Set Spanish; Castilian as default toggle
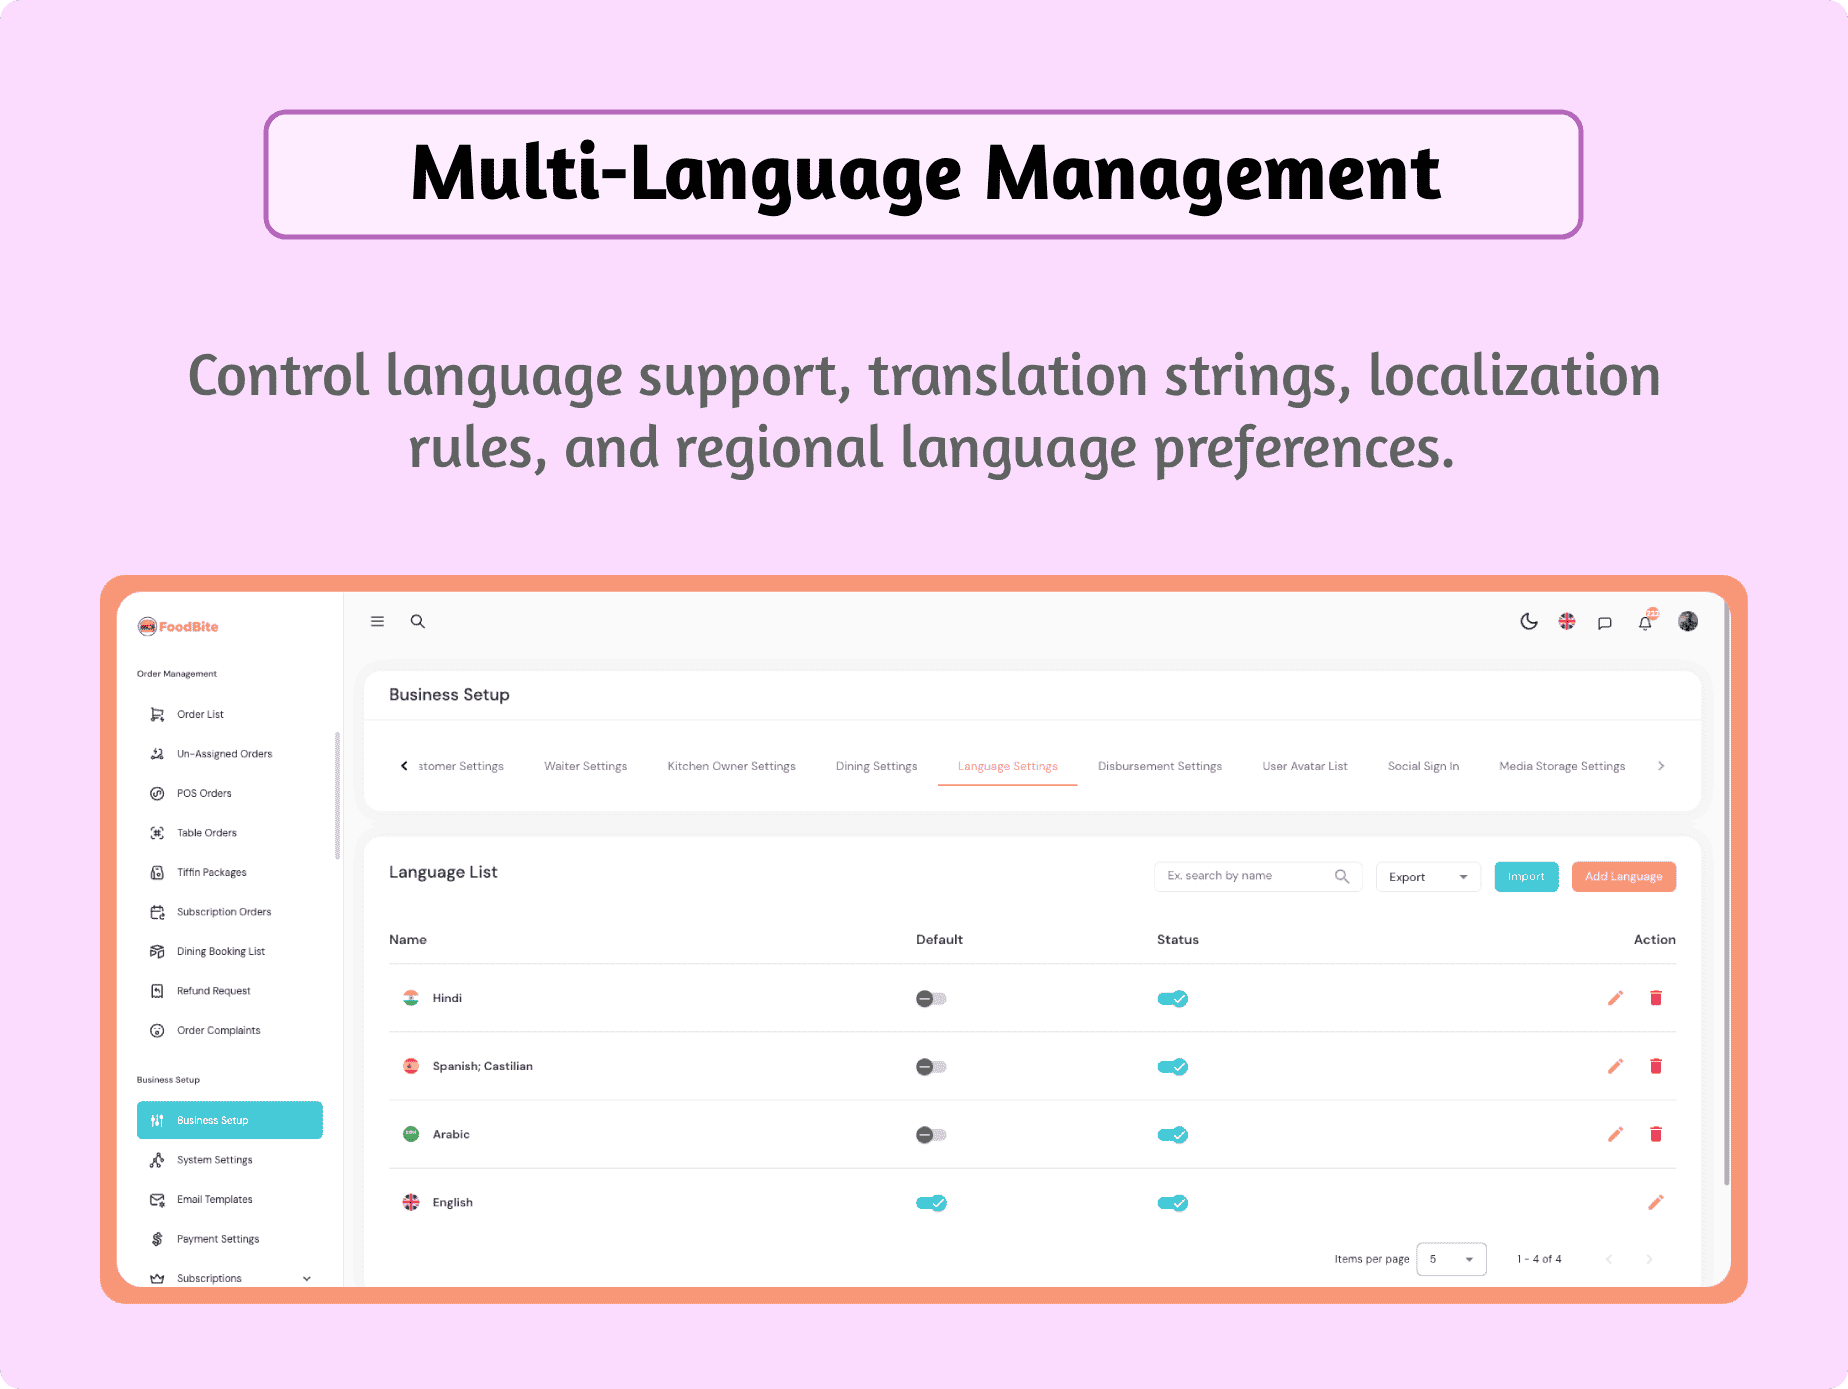Image resolution: width=1848 pixels, height=1389 pixels. 931,1067
